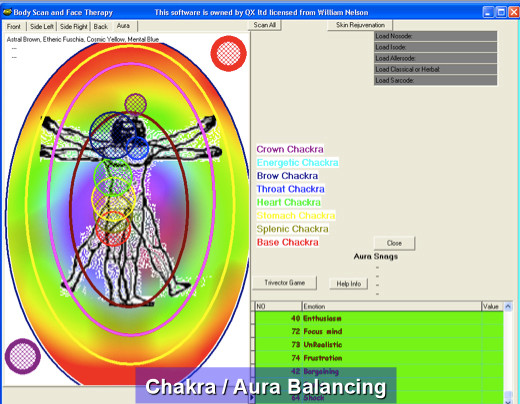
Task: Select the 74 Frustration row
Action: [379, 358]
